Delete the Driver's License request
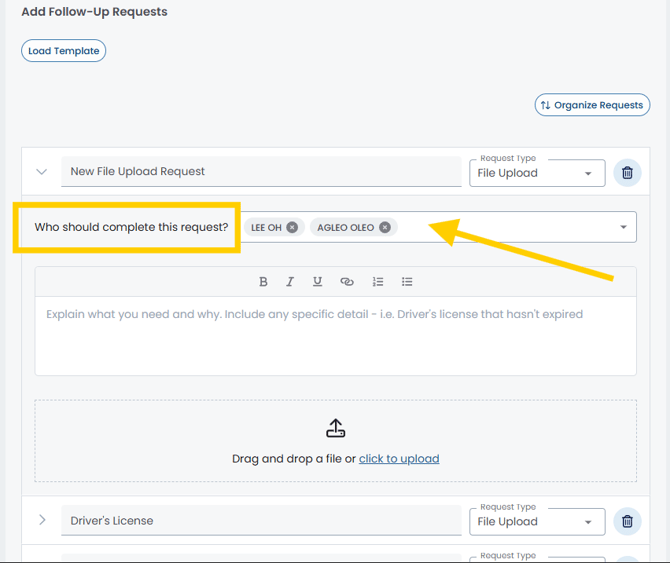670x563 pixels. click(627, 521)
